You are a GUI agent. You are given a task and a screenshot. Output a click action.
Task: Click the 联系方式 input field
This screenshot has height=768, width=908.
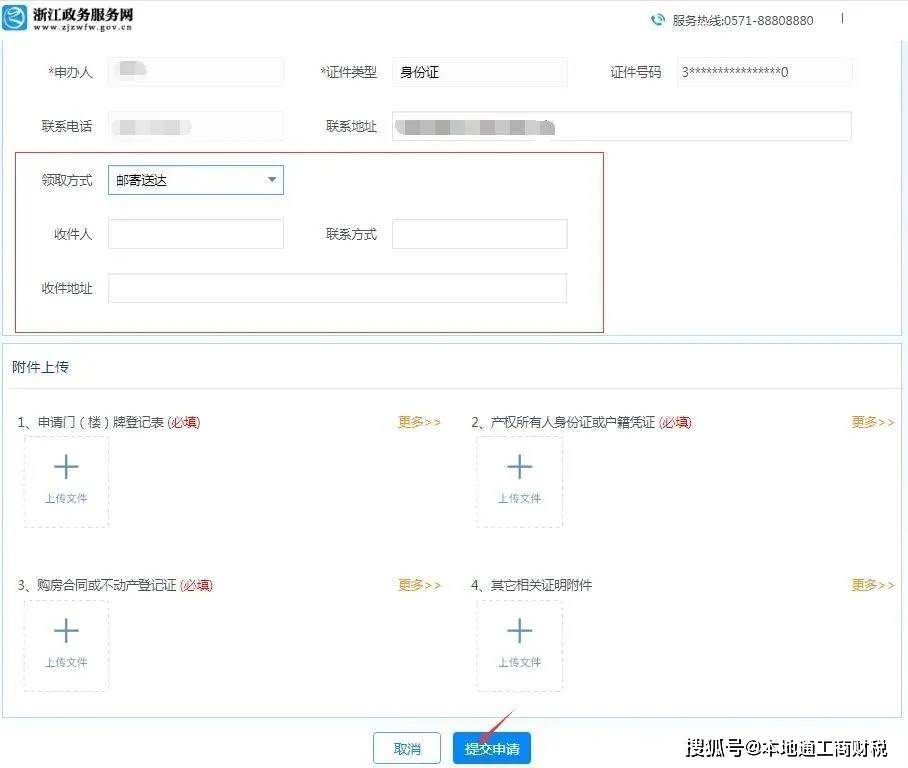(480, 234)
